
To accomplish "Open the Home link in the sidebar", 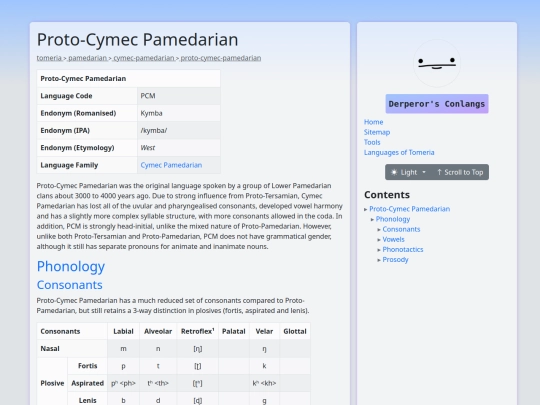I will tap(373, 122).
